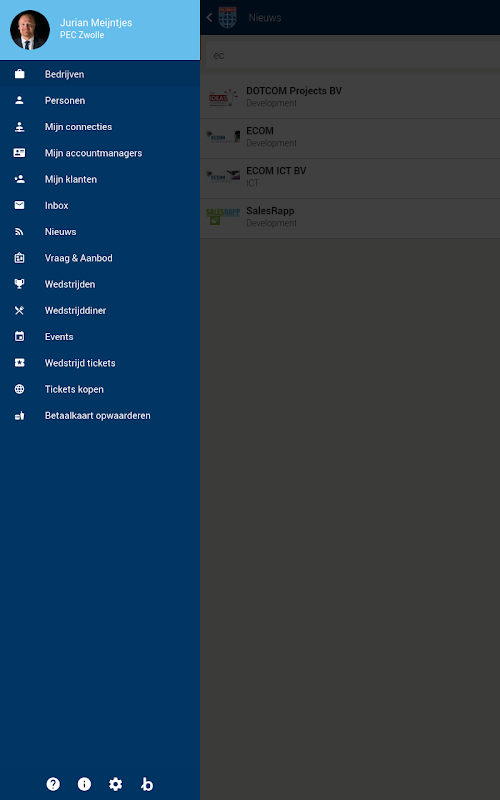The image size is (500, 800).
Task: Open the ECOM Development company row
Action: pos(350,137)
